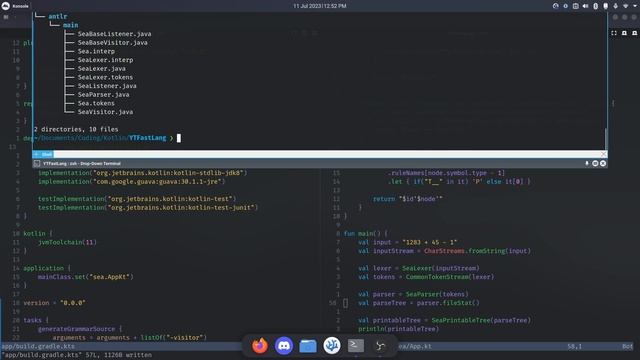Click the rightmost icon beside fullscreen brackets
Screen dimensions: 640x360
tap(634, 33)
